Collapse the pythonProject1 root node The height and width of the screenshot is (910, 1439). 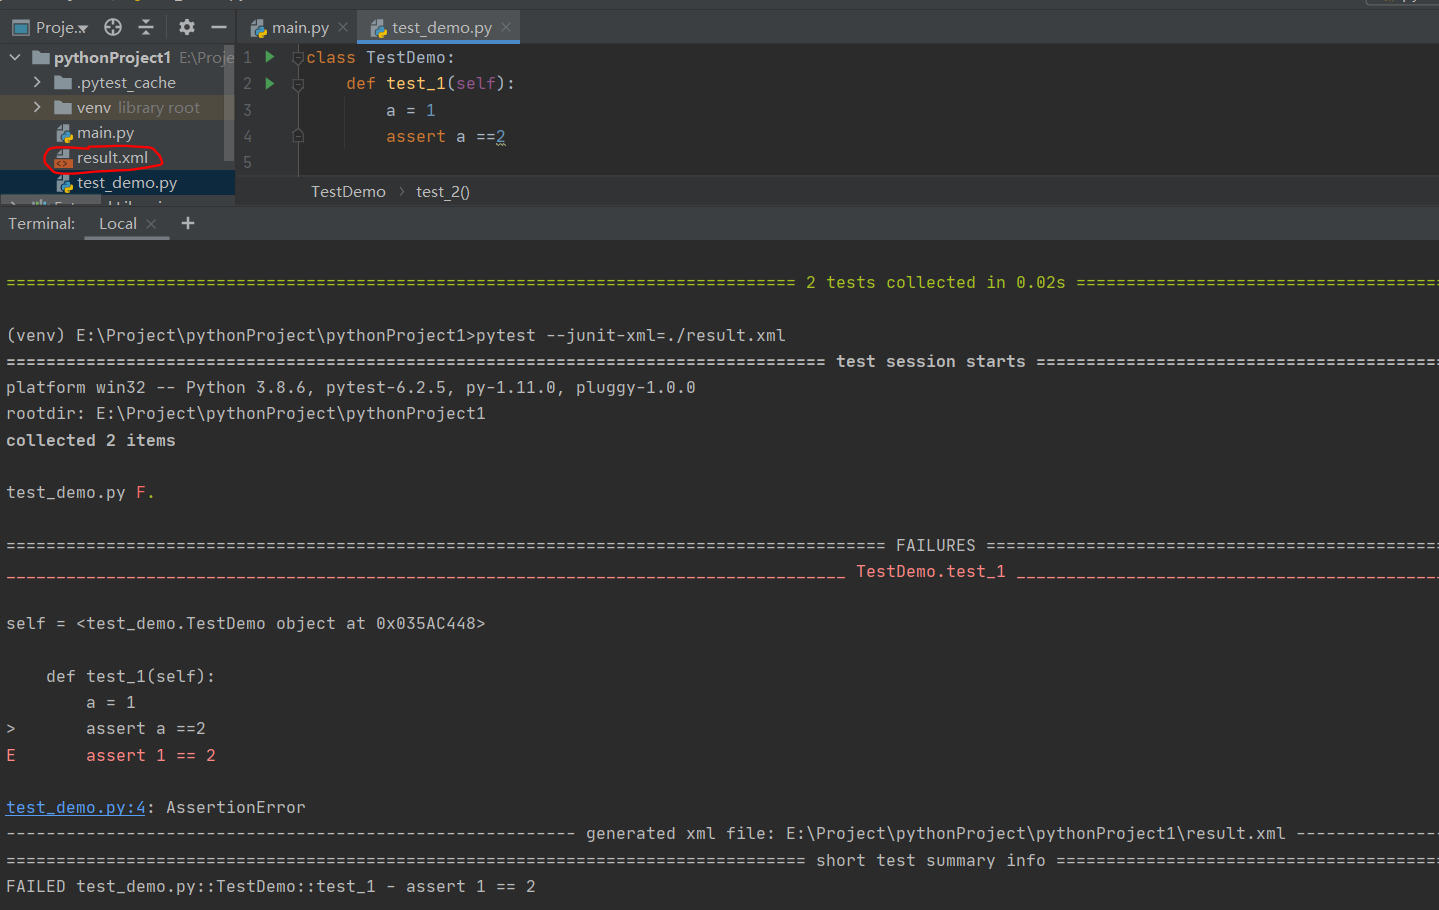[x=15, y=57]
